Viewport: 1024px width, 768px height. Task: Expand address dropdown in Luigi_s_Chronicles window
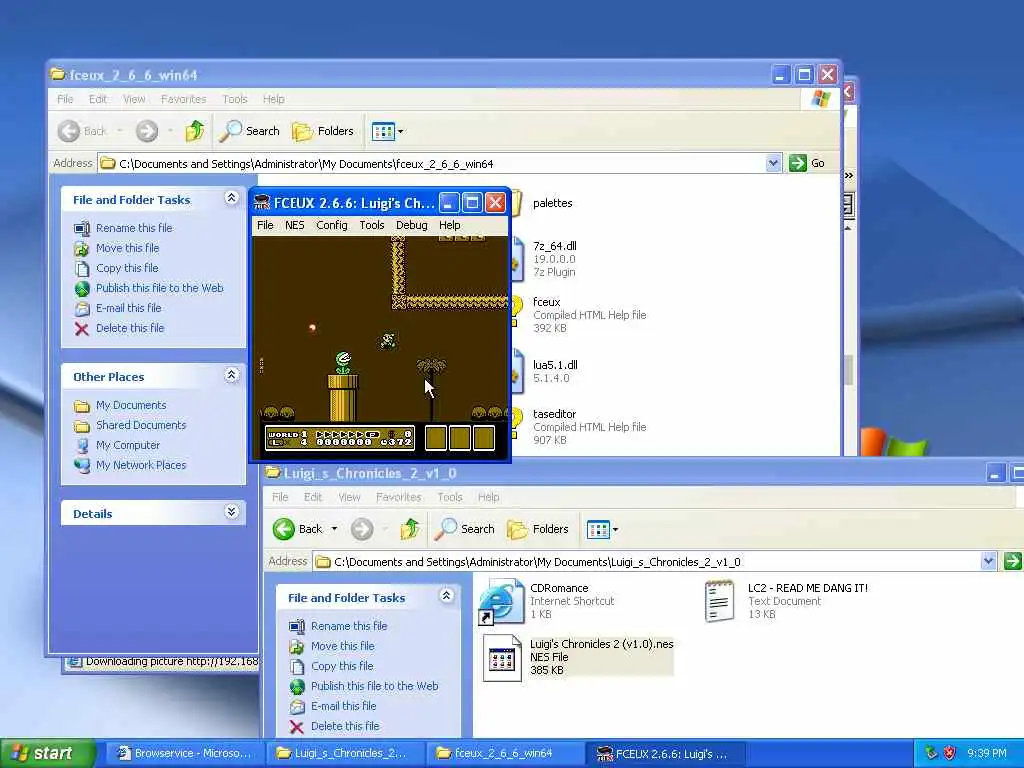989,561
